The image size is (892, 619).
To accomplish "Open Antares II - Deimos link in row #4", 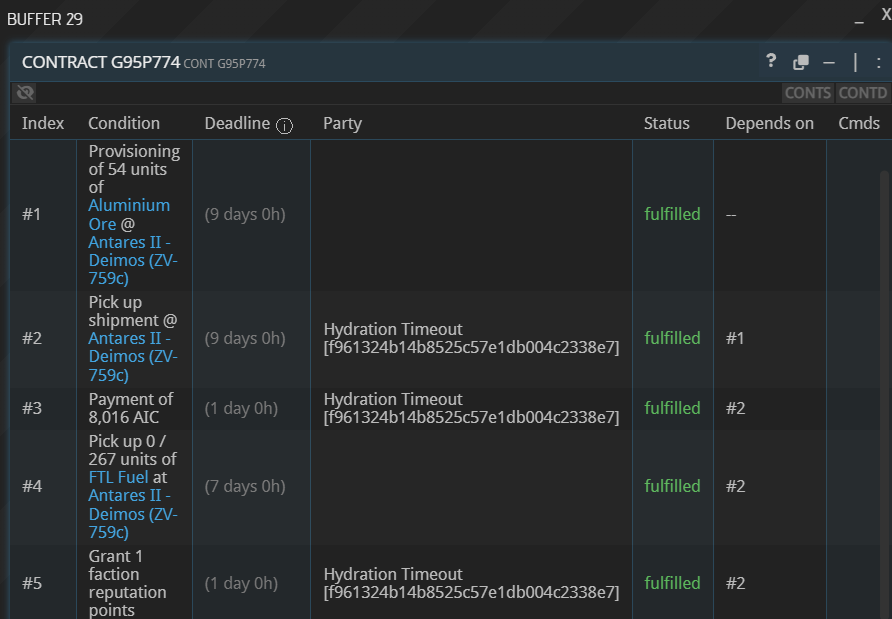I will [x=133, y=514].
